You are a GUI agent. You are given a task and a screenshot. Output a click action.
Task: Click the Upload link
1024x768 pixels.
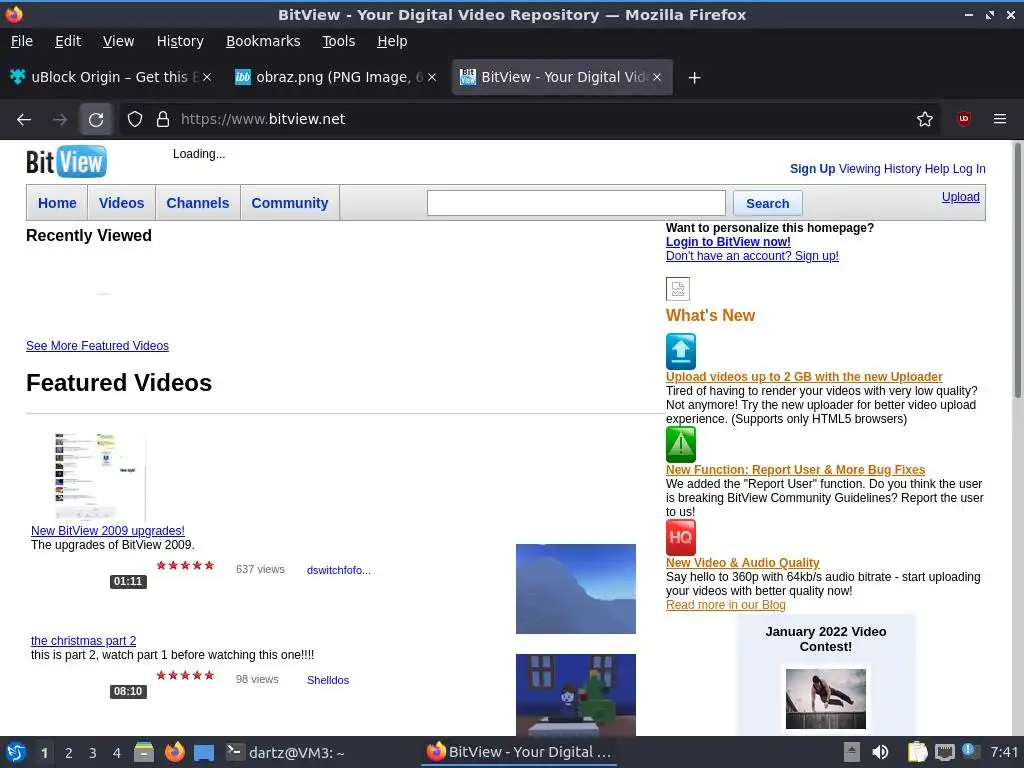click(960, 197)
